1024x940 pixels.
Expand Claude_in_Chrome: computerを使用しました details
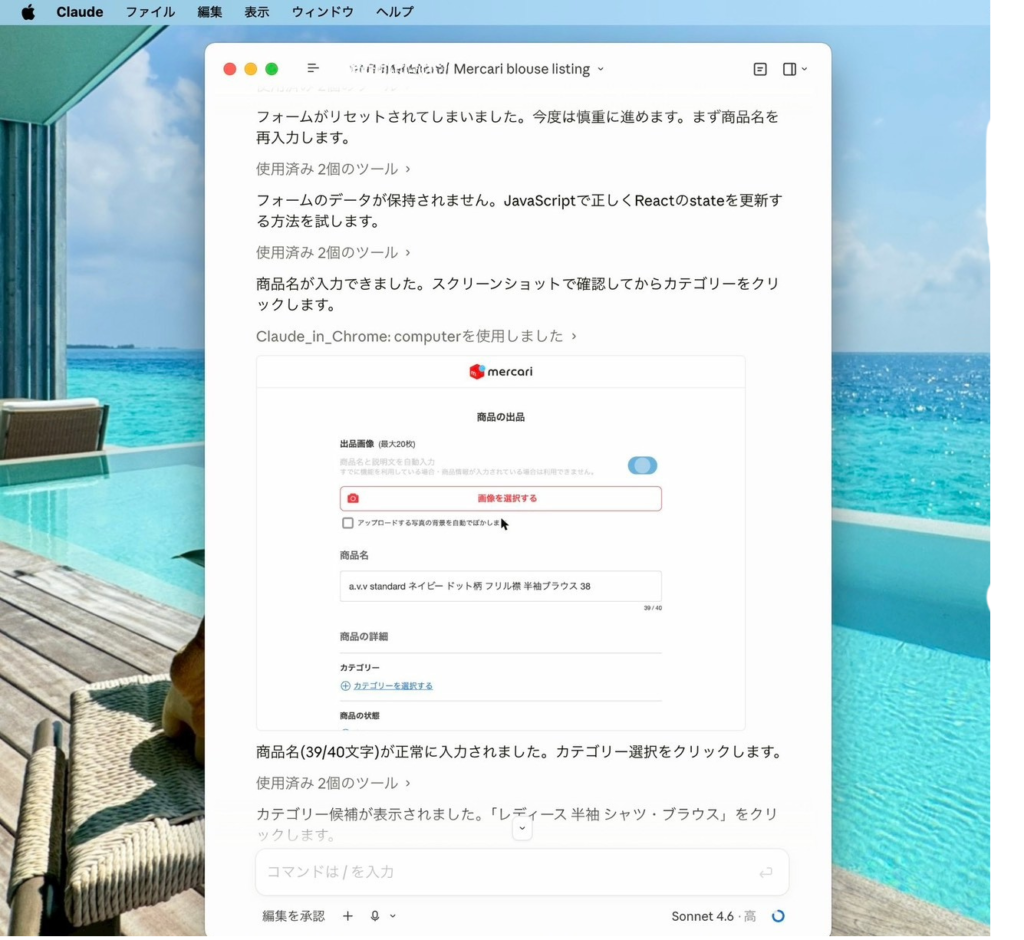[x=416, y=336]
